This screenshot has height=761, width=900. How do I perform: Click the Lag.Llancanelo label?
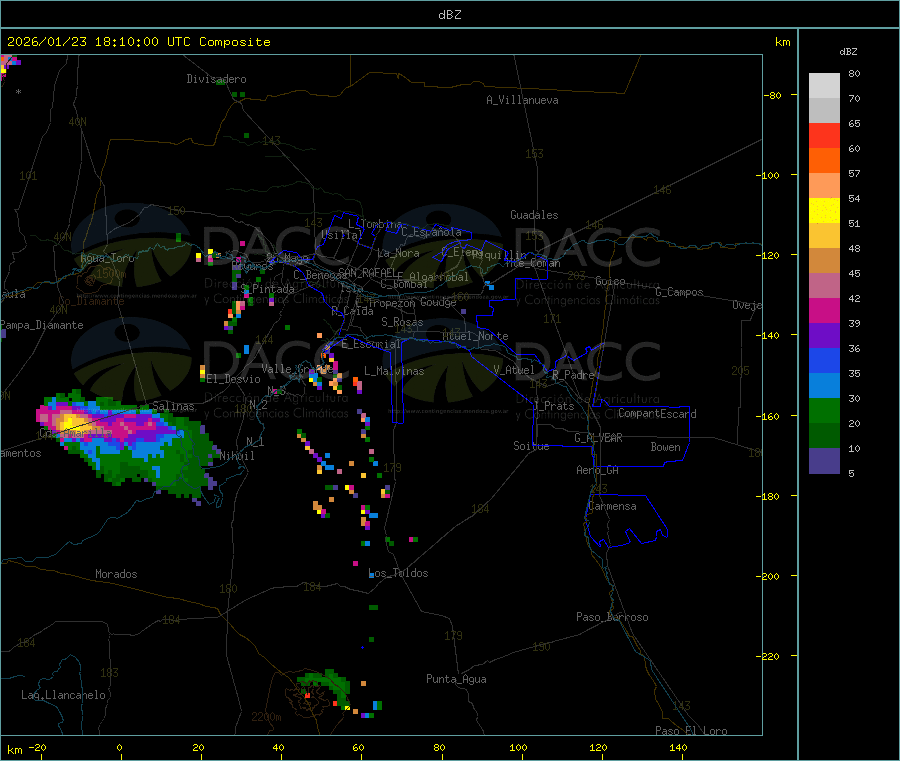[x=63, y=695]
